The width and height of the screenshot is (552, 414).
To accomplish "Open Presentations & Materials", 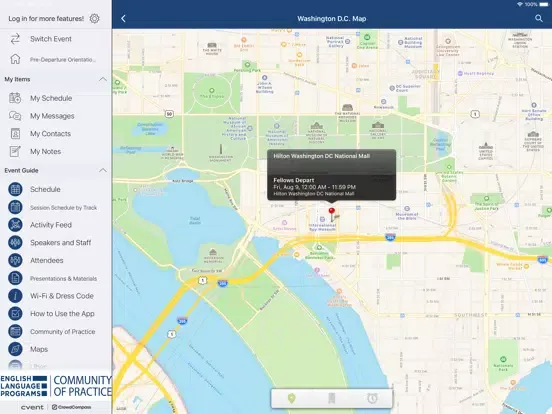I will [x=56, y=278].
